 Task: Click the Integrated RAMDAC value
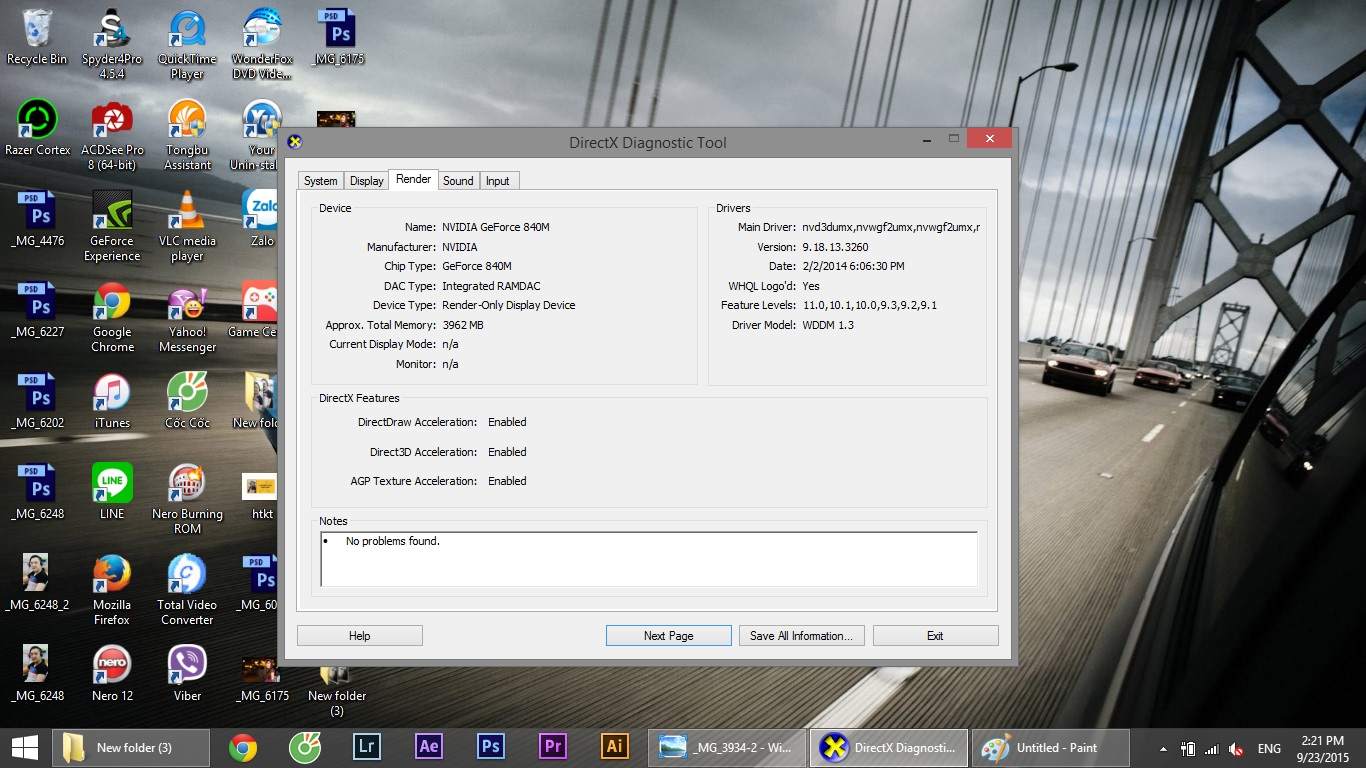(491, 286)
